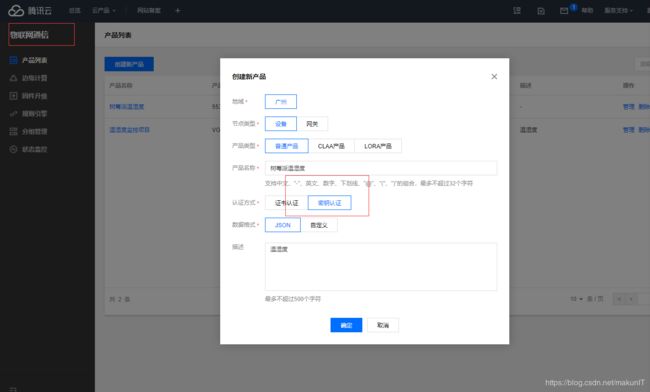Go to 总览 in top navigation
Image resolution: width=650 pixels, height=392 pixels.
coord(75,10)
